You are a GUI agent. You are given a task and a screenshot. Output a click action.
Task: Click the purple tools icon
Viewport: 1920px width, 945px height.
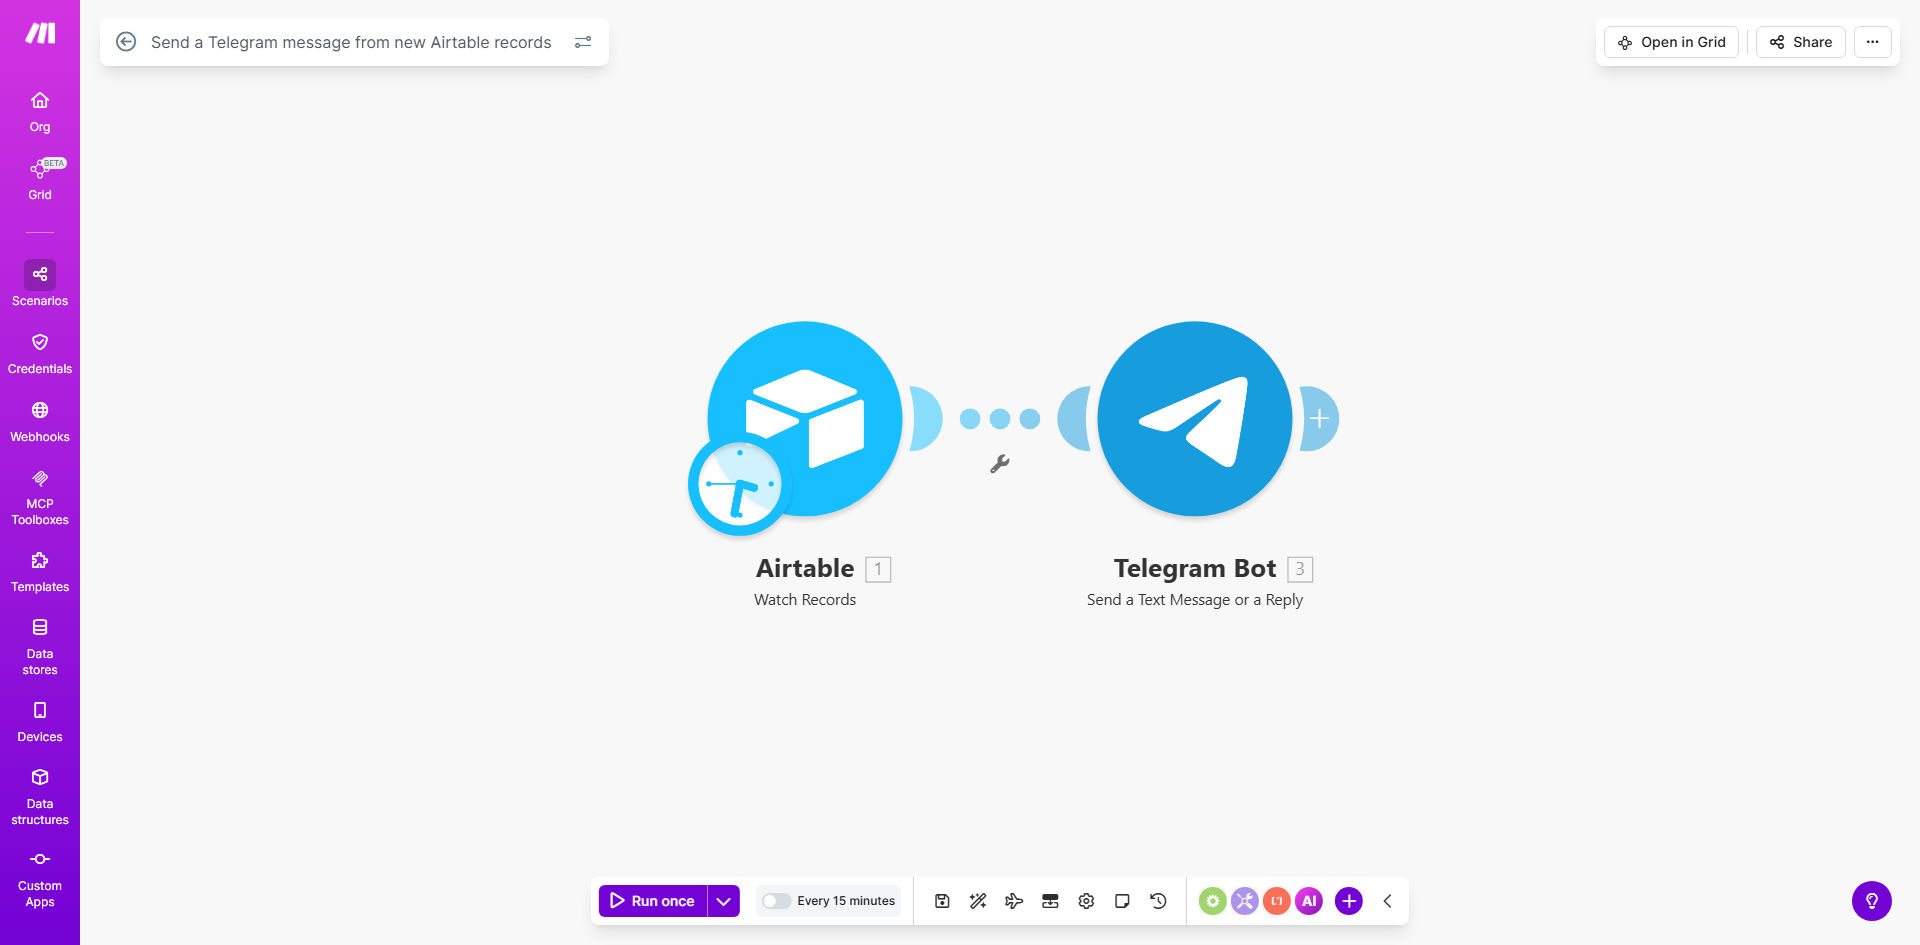1245,901
